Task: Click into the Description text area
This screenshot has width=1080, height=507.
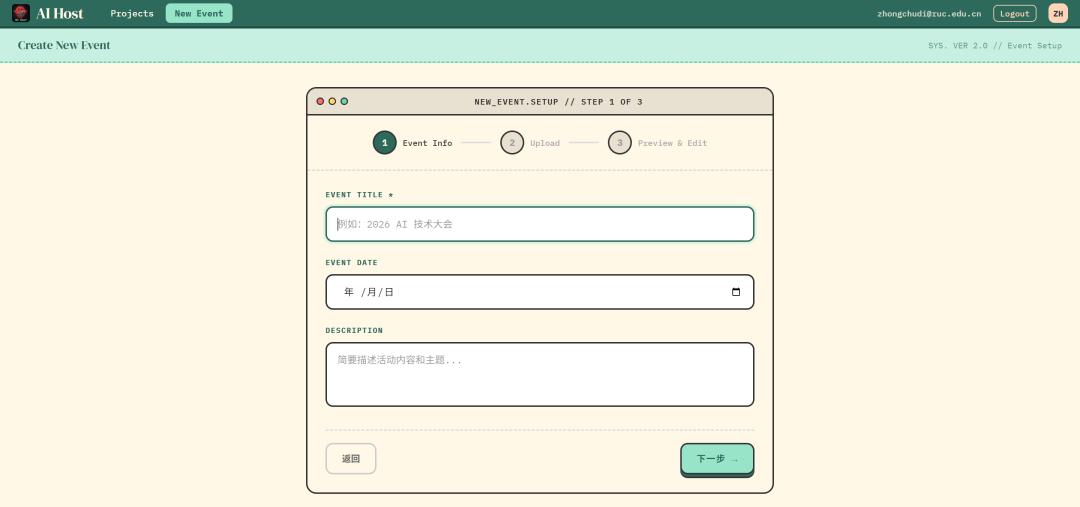Action: click(540, 374)
